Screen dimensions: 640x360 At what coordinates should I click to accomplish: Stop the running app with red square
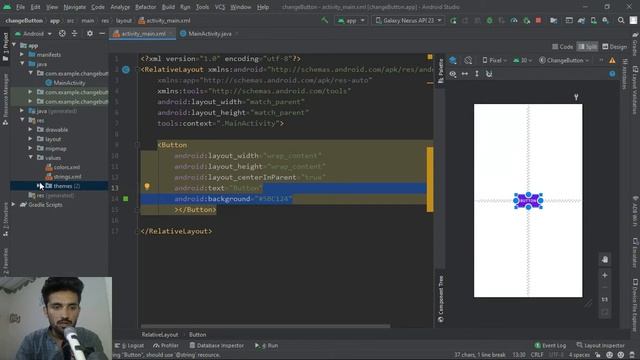coord(538,20)
